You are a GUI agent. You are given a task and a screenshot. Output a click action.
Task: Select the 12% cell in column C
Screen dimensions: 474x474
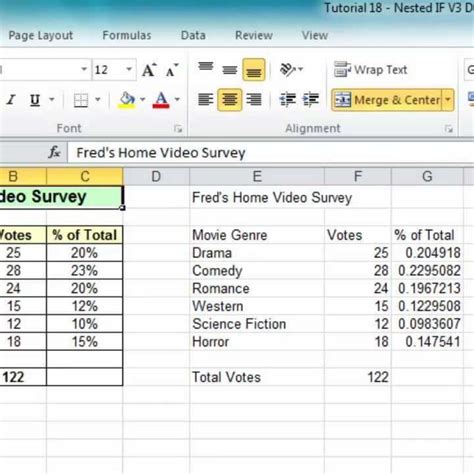85,306
